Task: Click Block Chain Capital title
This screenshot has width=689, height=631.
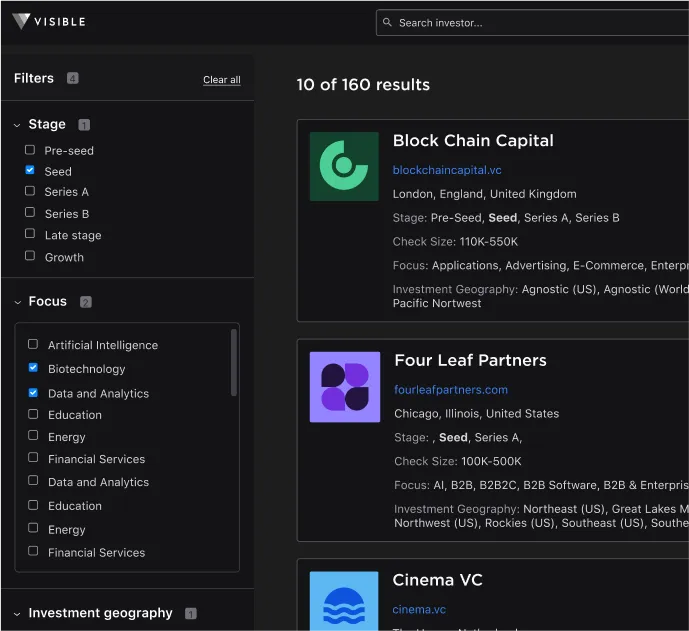Action: pyautogui.click(x=473, y=141)
